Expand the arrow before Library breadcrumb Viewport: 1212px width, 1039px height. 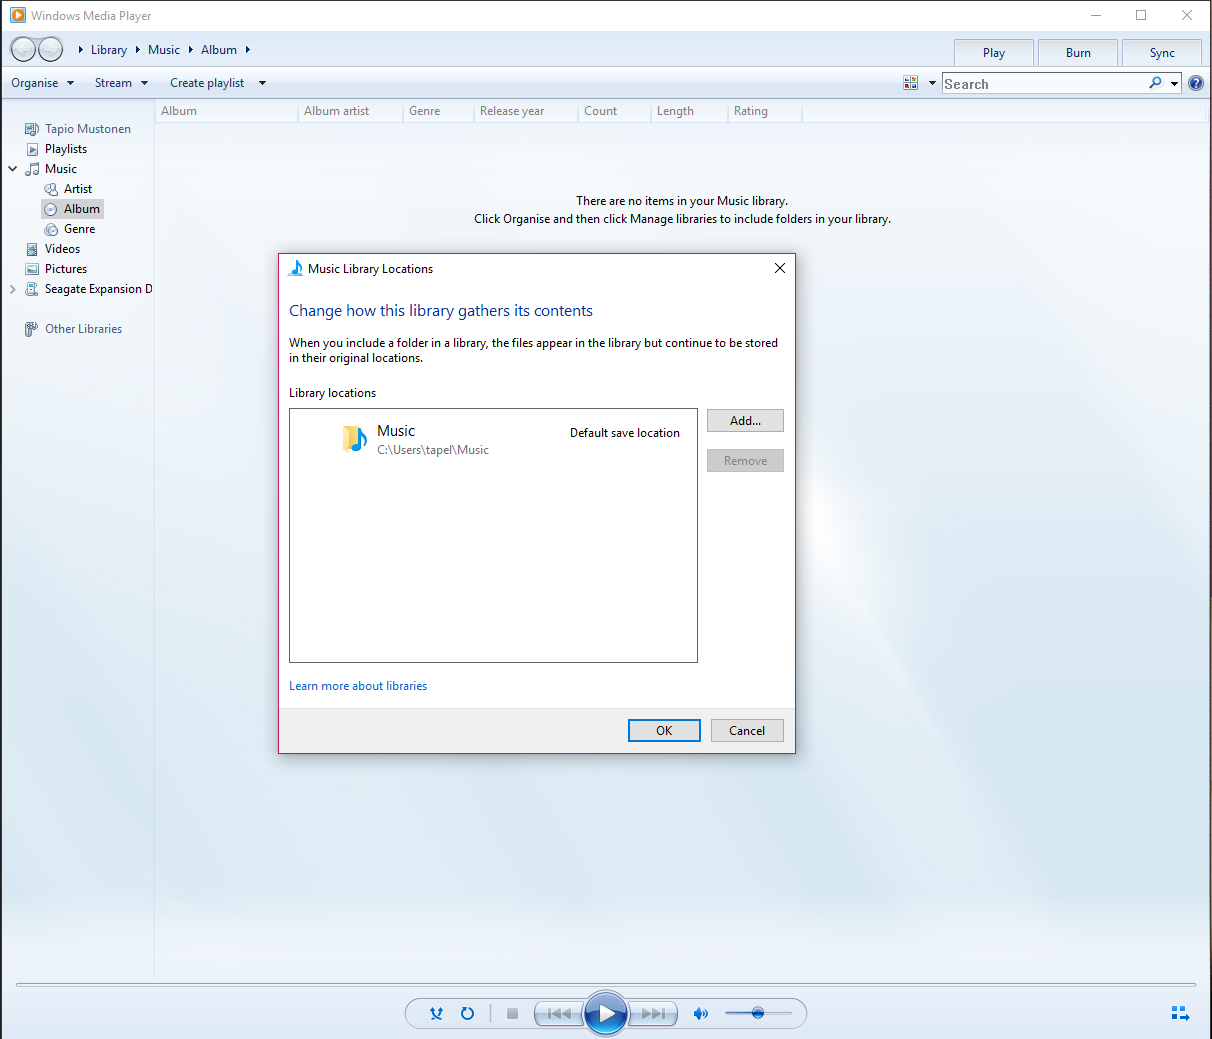pyautogui.click(x=80, y=50)
